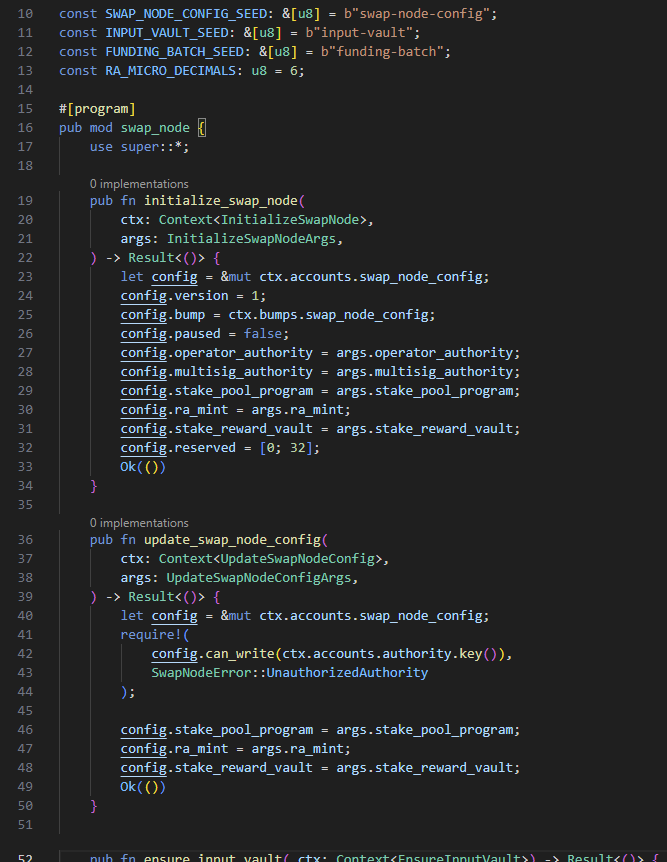The image size is (667, 862).
Task: Place cursor on line 48 args.stake_reward_vault
Action: [425, 768]
